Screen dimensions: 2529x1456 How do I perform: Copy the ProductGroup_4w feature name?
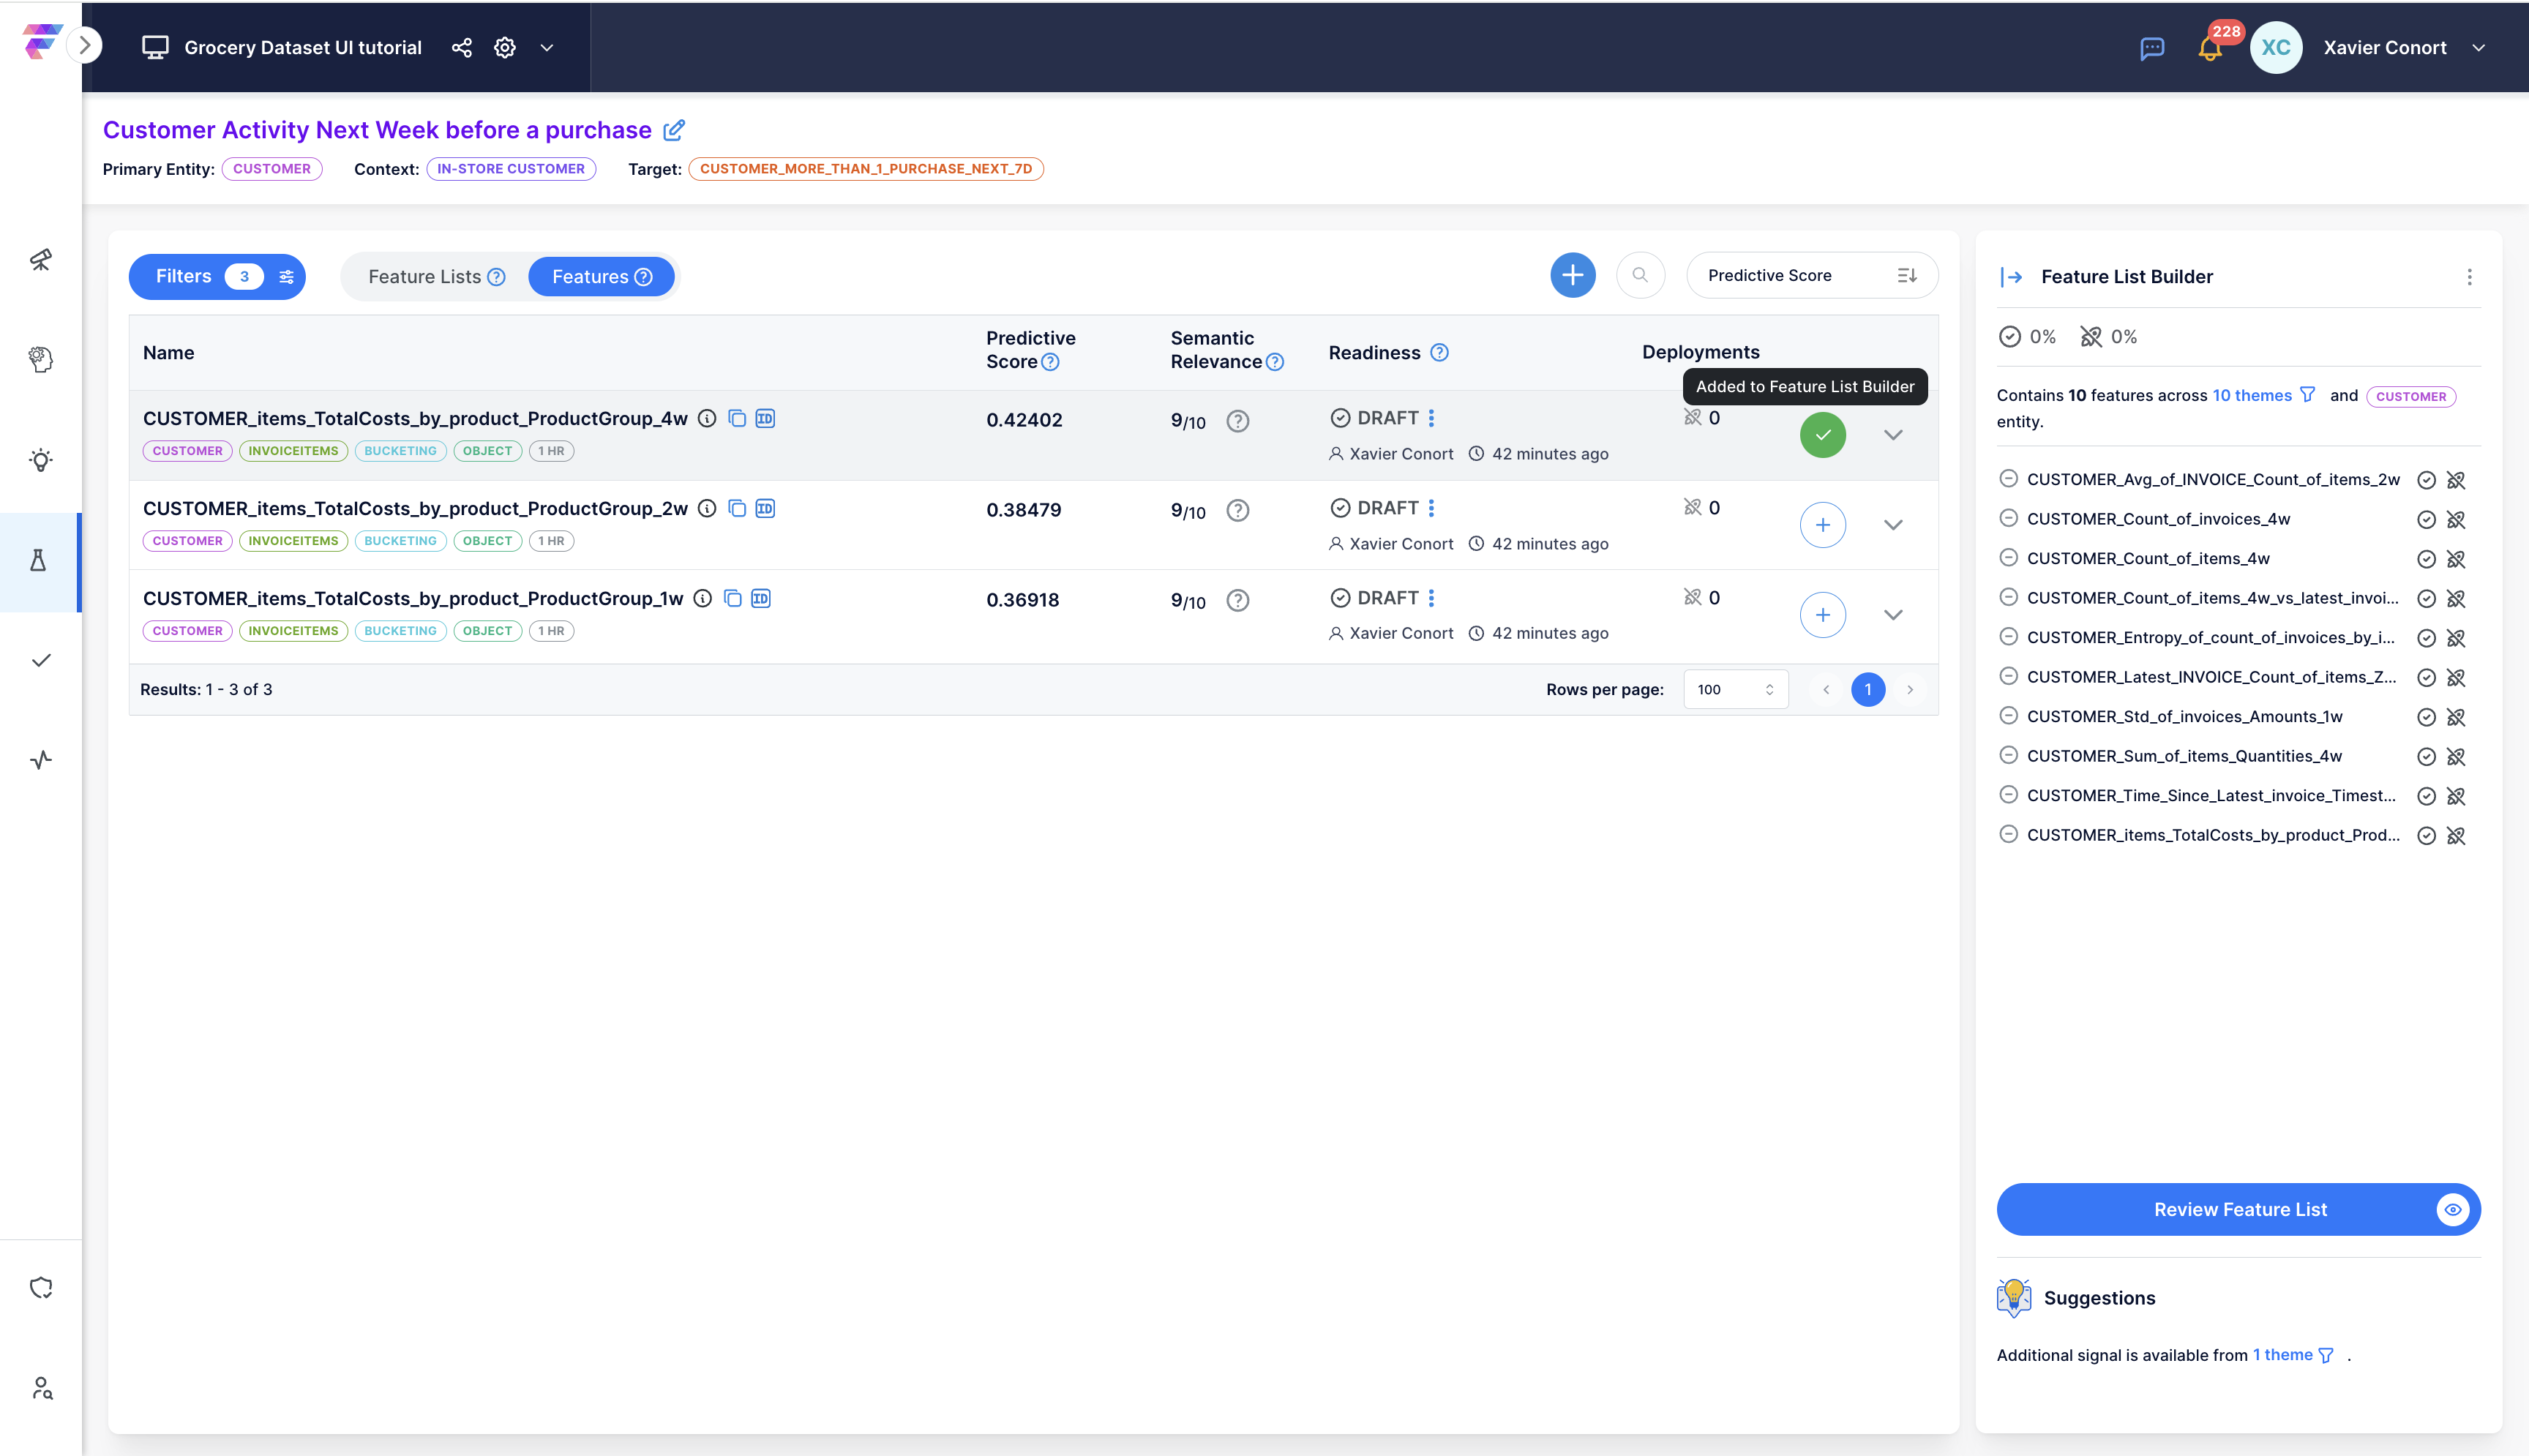click(737, 418)
